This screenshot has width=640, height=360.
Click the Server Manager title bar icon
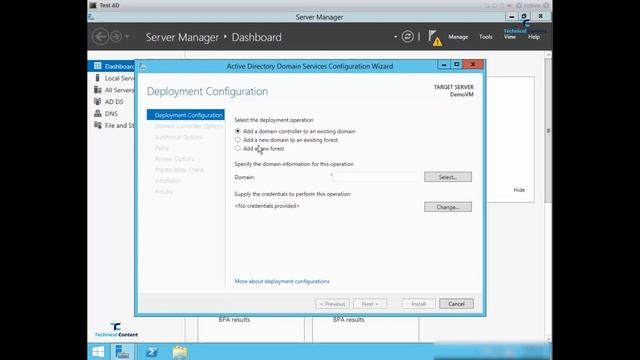92,17
